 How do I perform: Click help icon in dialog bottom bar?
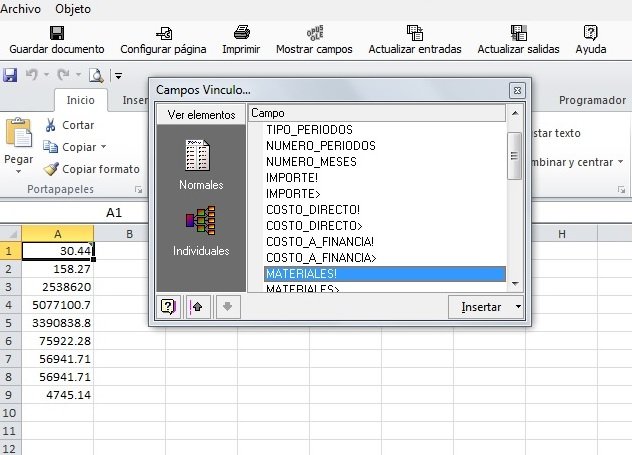click(x=169, y=307)
